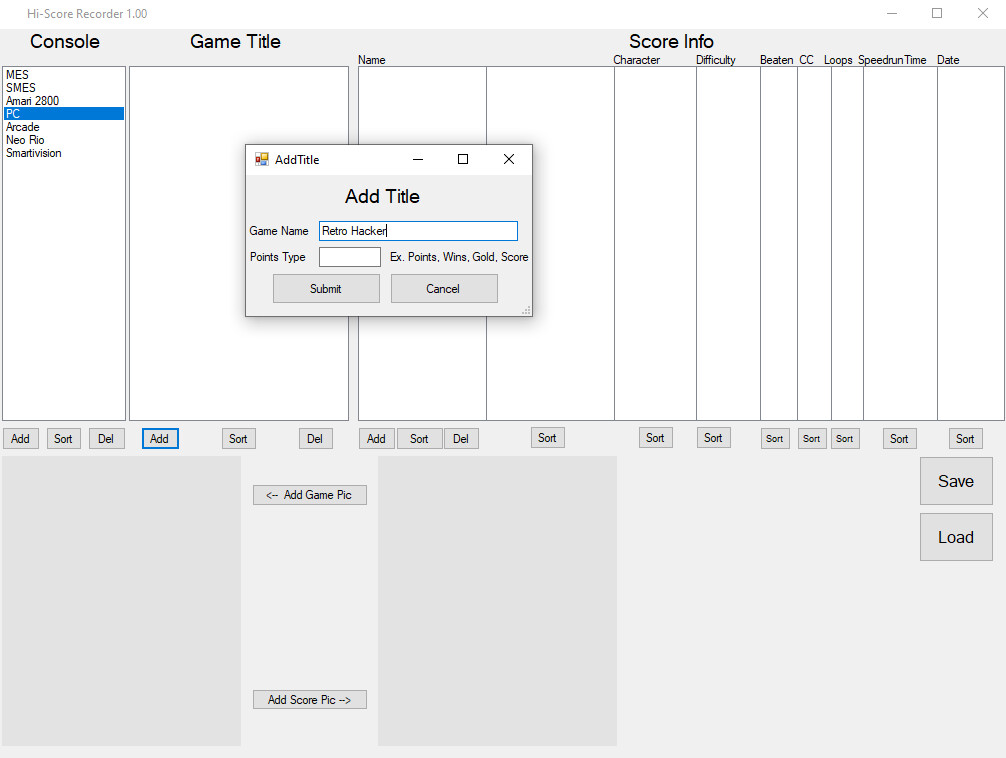The height and width of the screenshot is (758, 1006).
Task: Sort the Difficulty column
Action: pyautogui.click(x=713, y=438)
